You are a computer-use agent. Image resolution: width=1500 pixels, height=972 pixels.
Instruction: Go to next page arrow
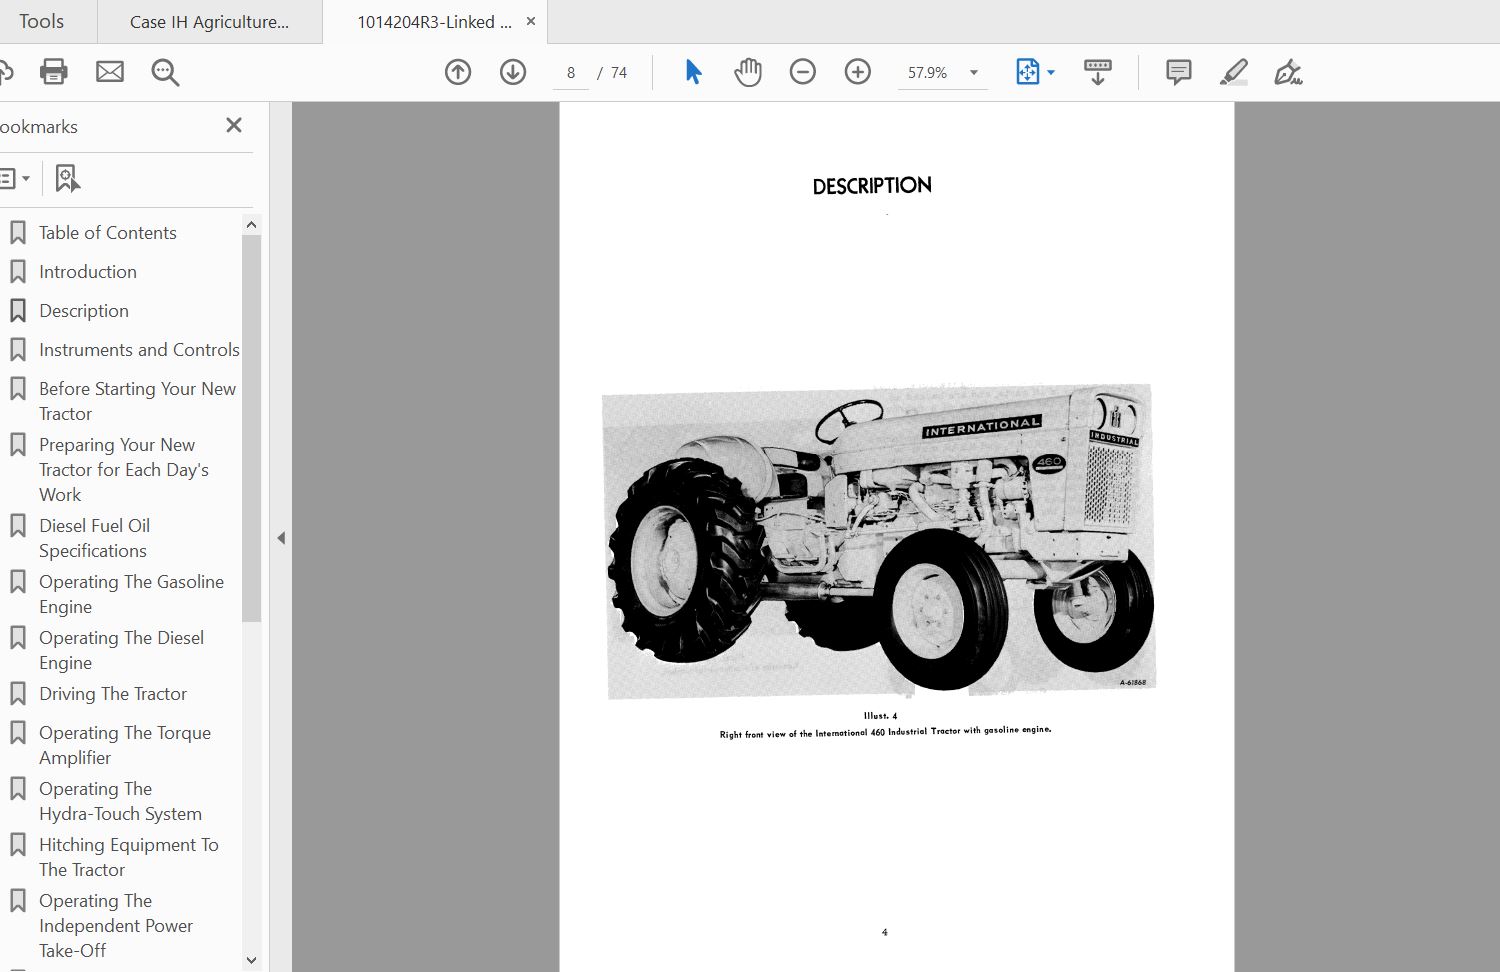(513, 72)
